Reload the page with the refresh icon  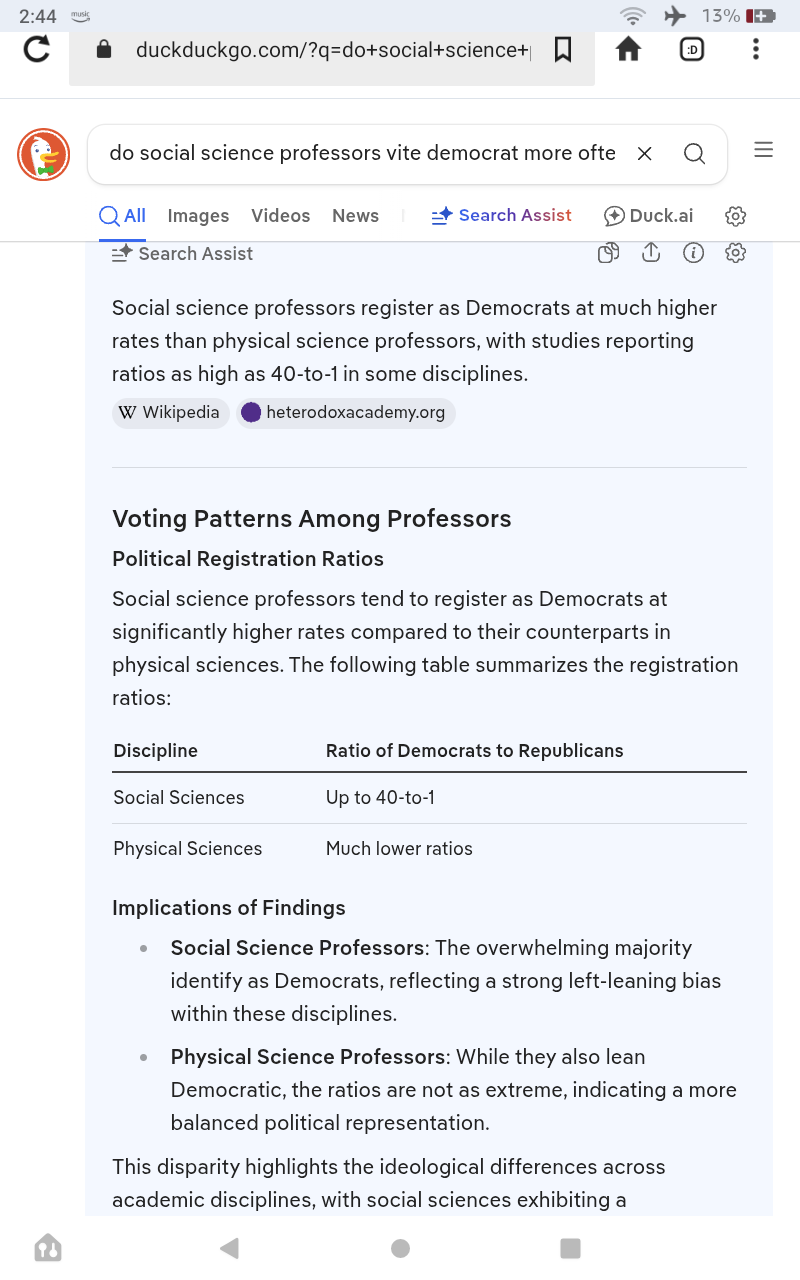(x=37, y=49)
